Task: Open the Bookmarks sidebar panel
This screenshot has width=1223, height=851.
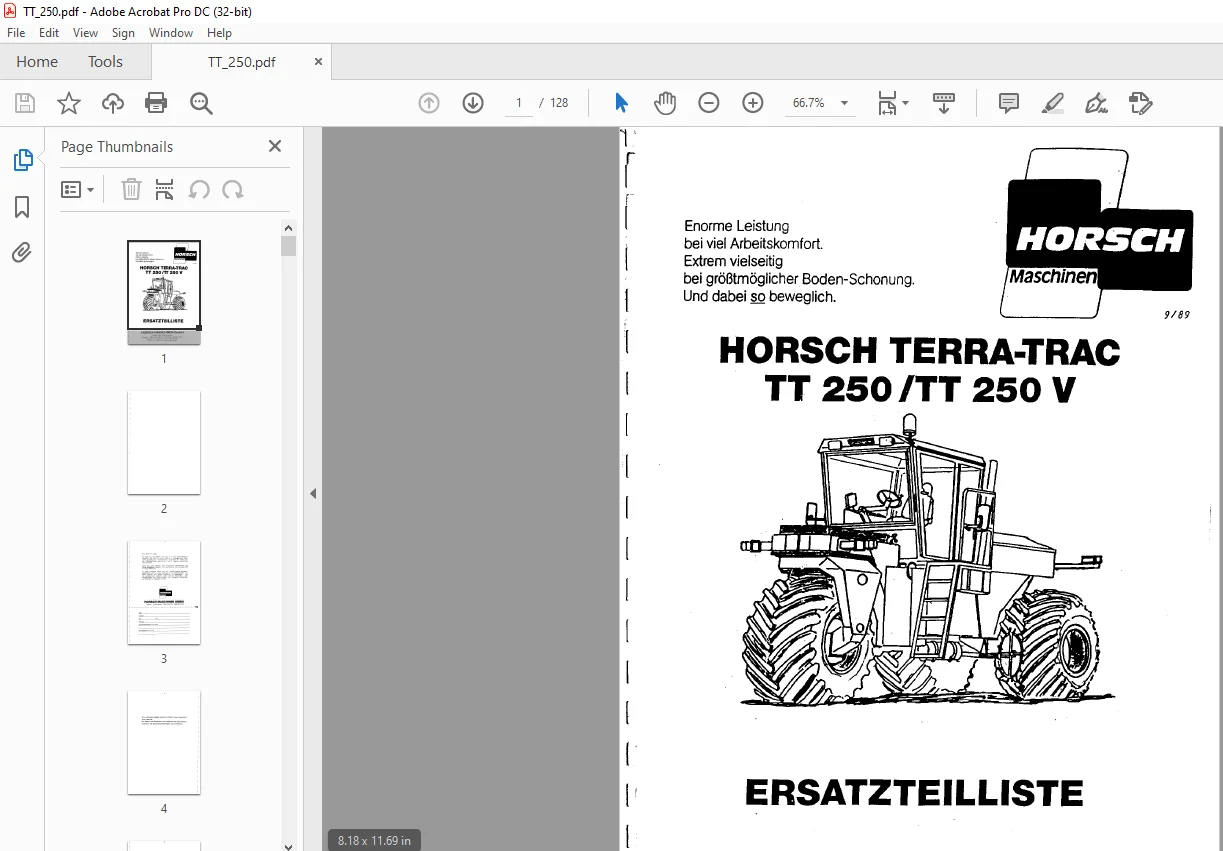Action: pyautogui.click(x=22, y=207)
